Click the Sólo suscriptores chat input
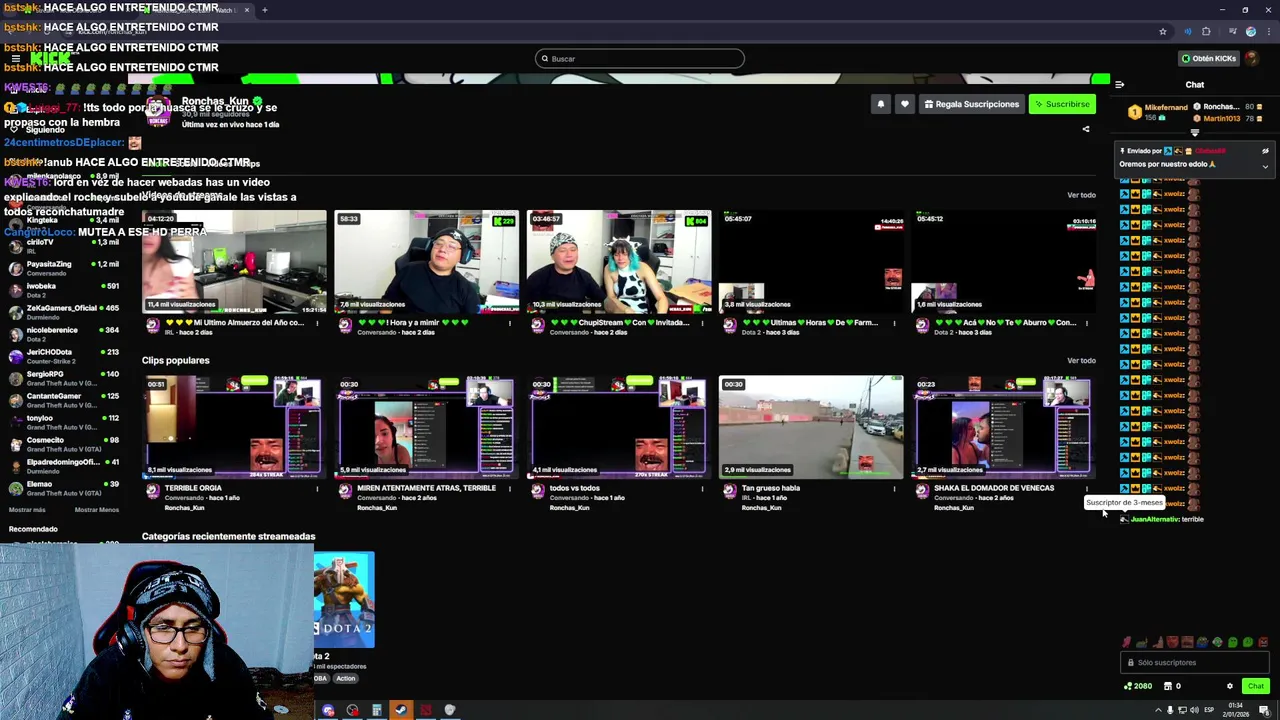The width and height of the screenshot is (1280, 720). pos(1195,662)
